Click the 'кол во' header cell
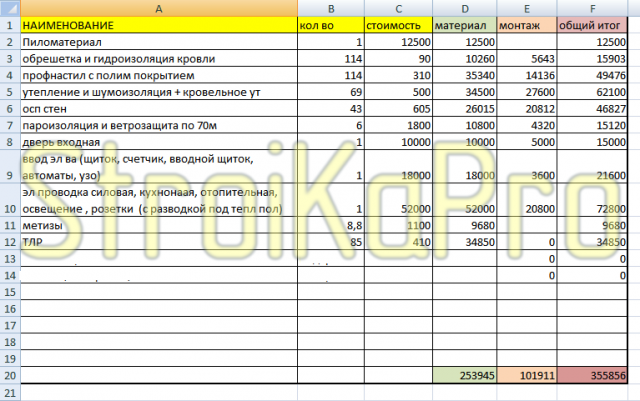Image resolution: width=640 pixels, height=401 pixels. click(331, 25)
